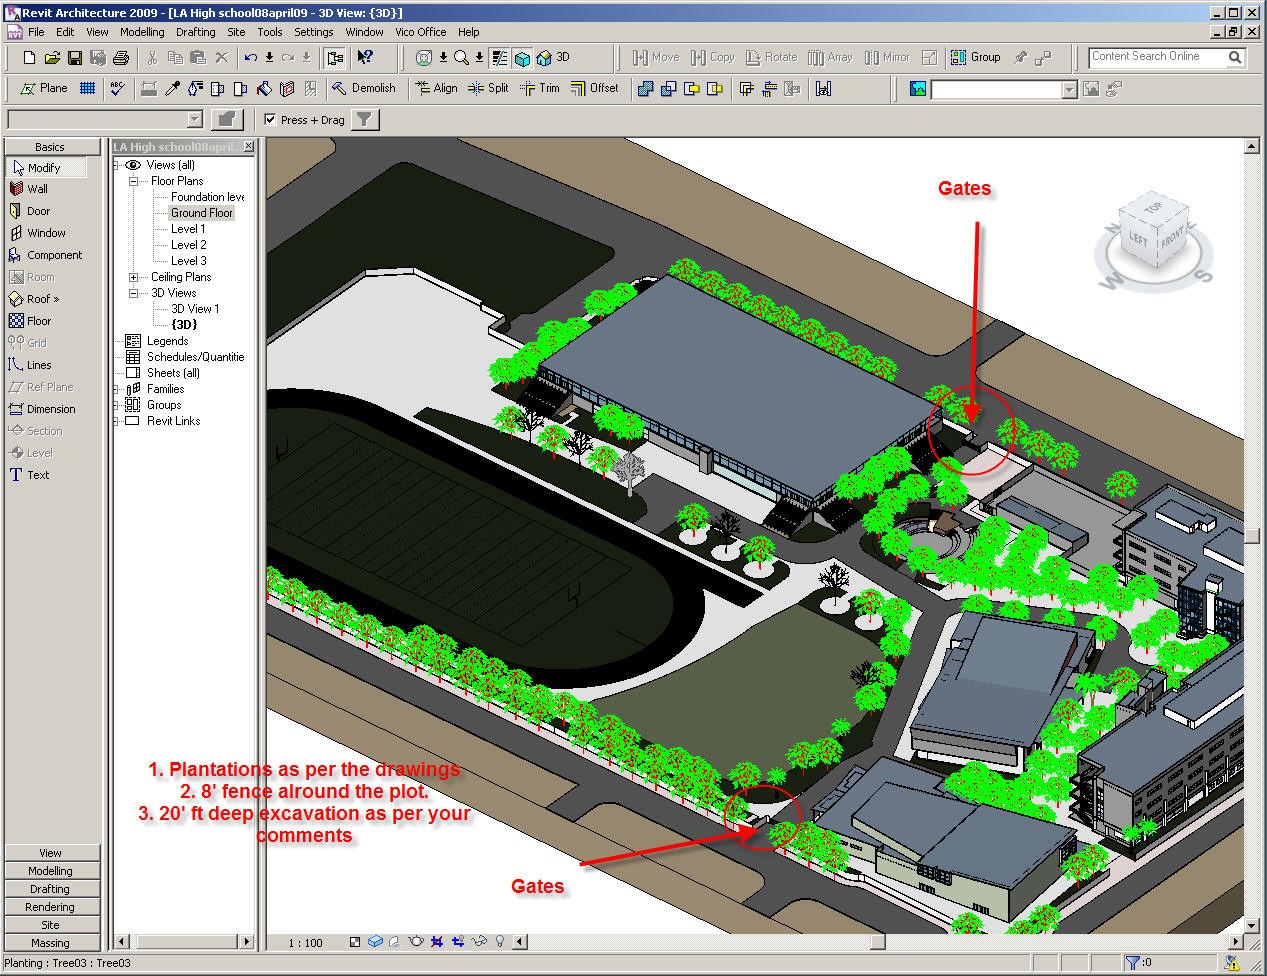The width and height of the screenshot is (1267, 976).
Task: Click the Content Search Online field
Action: click(1159, 57)
